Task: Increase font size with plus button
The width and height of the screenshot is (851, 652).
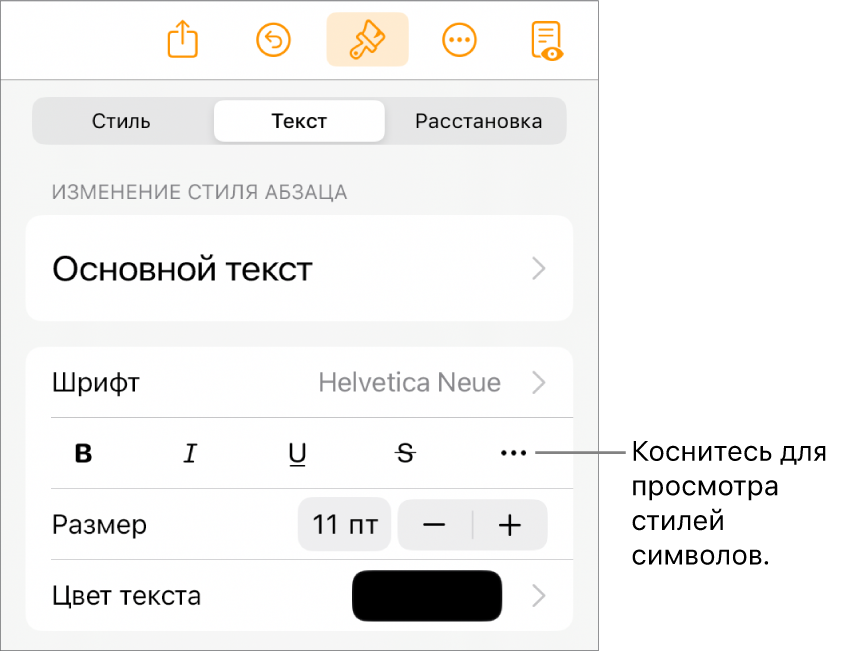Action: click(x=510, y=525)
